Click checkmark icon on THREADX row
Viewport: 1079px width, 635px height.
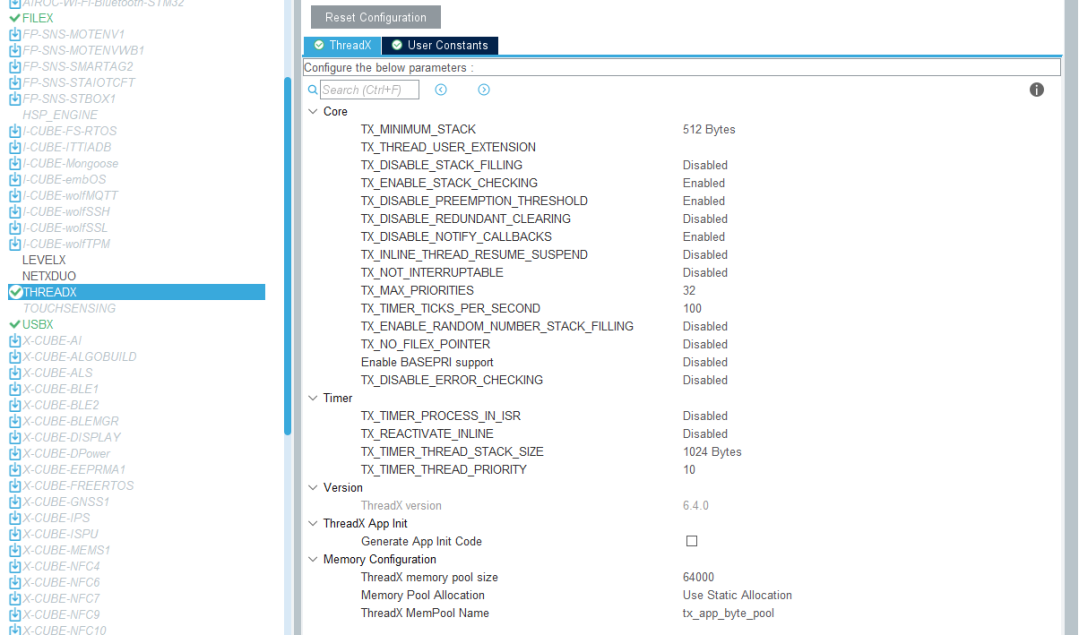pos(15,292)
